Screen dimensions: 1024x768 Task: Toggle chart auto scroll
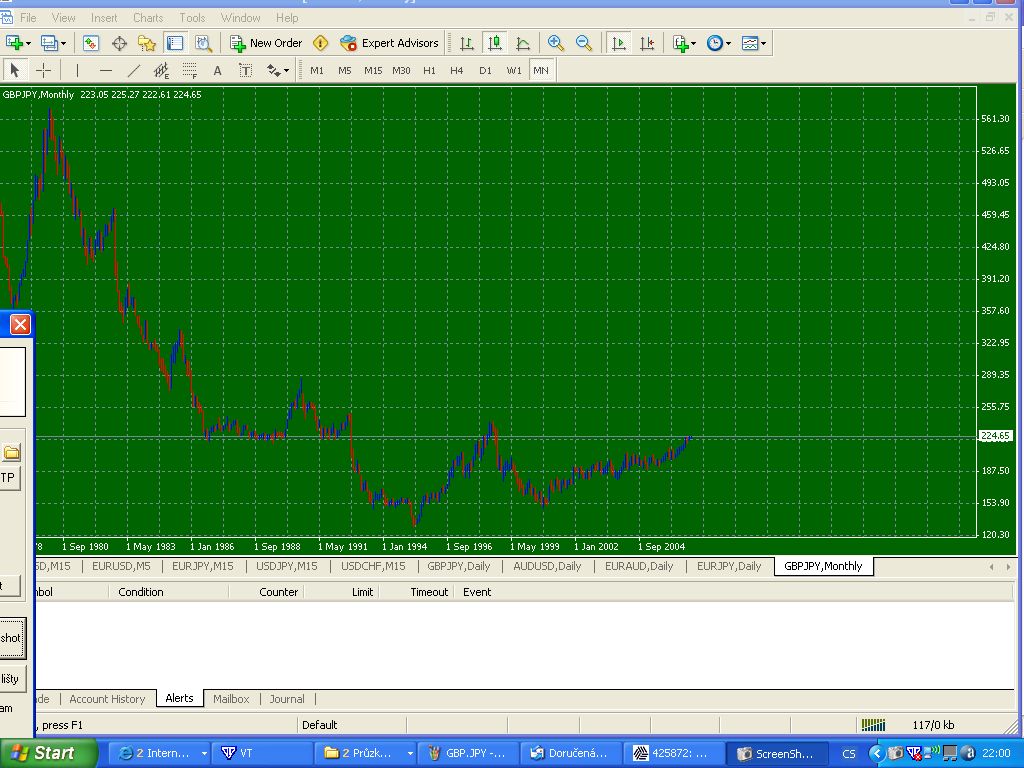click(619, 43)
